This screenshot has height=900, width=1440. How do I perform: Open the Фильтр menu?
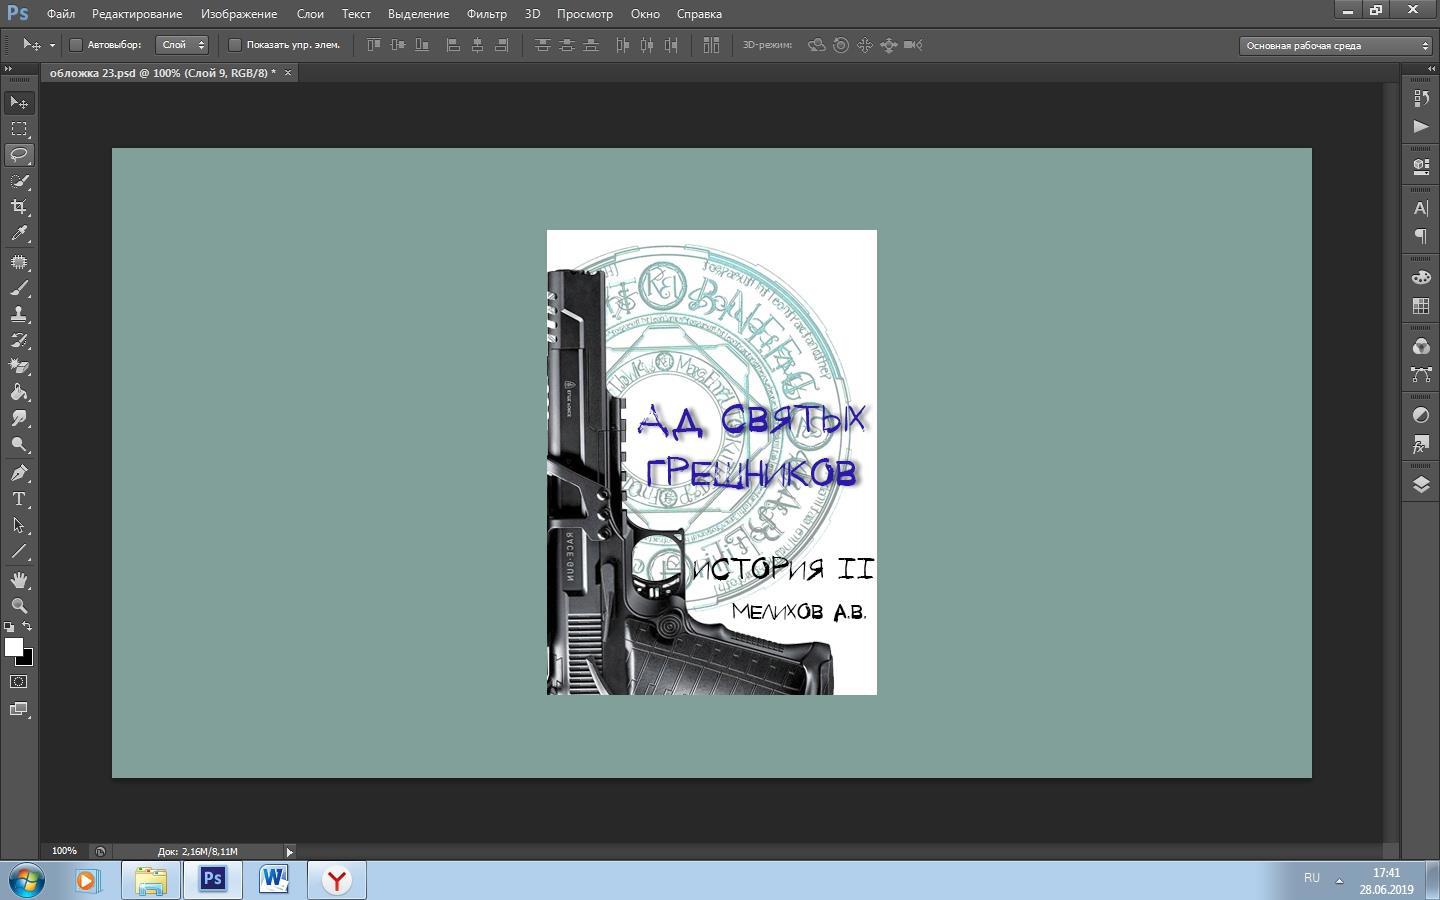(x=486, y=14)
